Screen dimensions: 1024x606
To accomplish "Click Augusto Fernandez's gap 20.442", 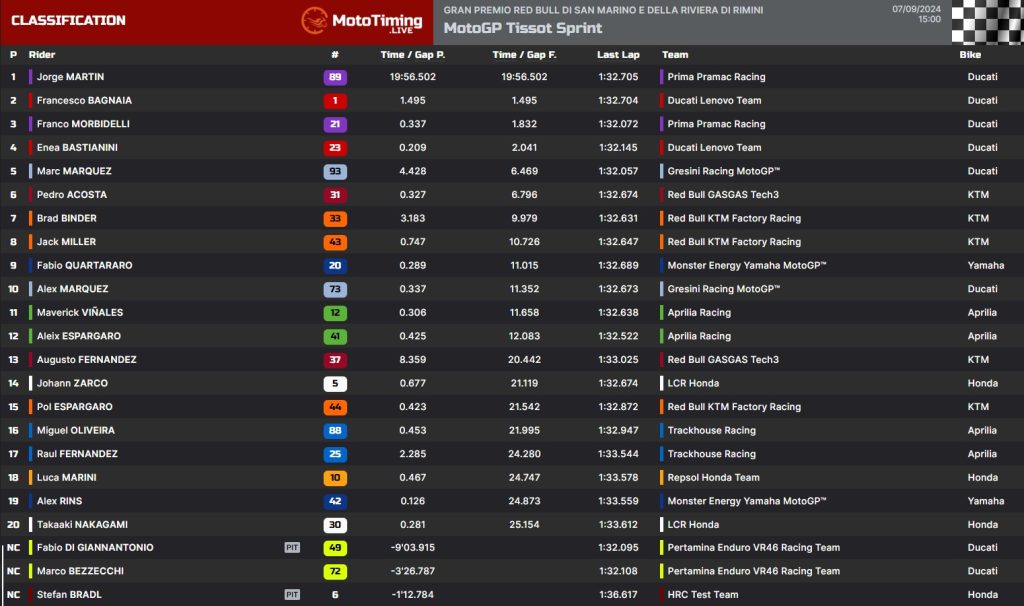I will 524,360.
